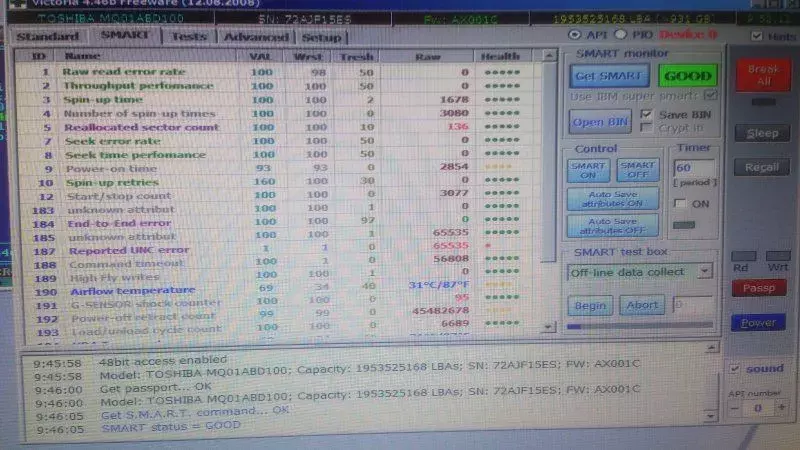
Task: Open the SMART tab
Action: [x=124, y=35]
